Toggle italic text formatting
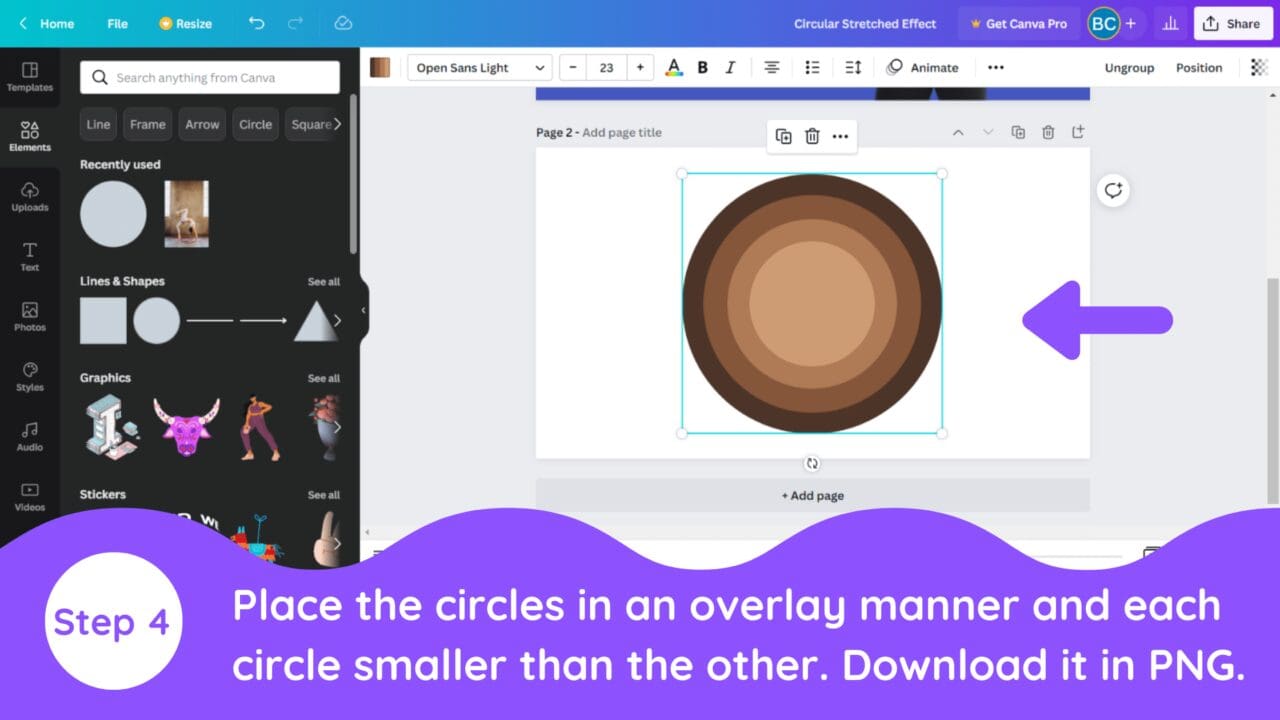1280x720 pixels. pyautogui.click(x=730, y=67)
